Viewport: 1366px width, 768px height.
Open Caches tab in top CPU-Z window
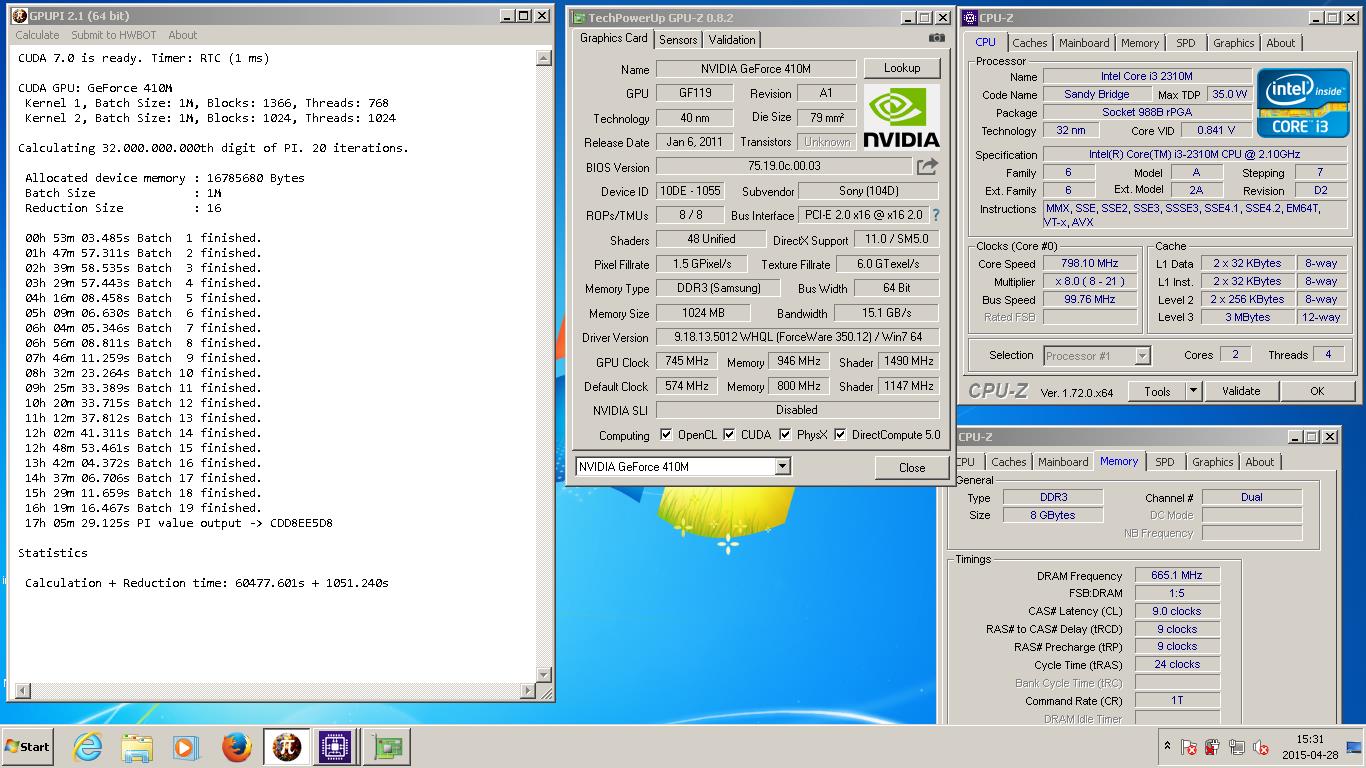pyautogui.click(x=1029, y=43)
